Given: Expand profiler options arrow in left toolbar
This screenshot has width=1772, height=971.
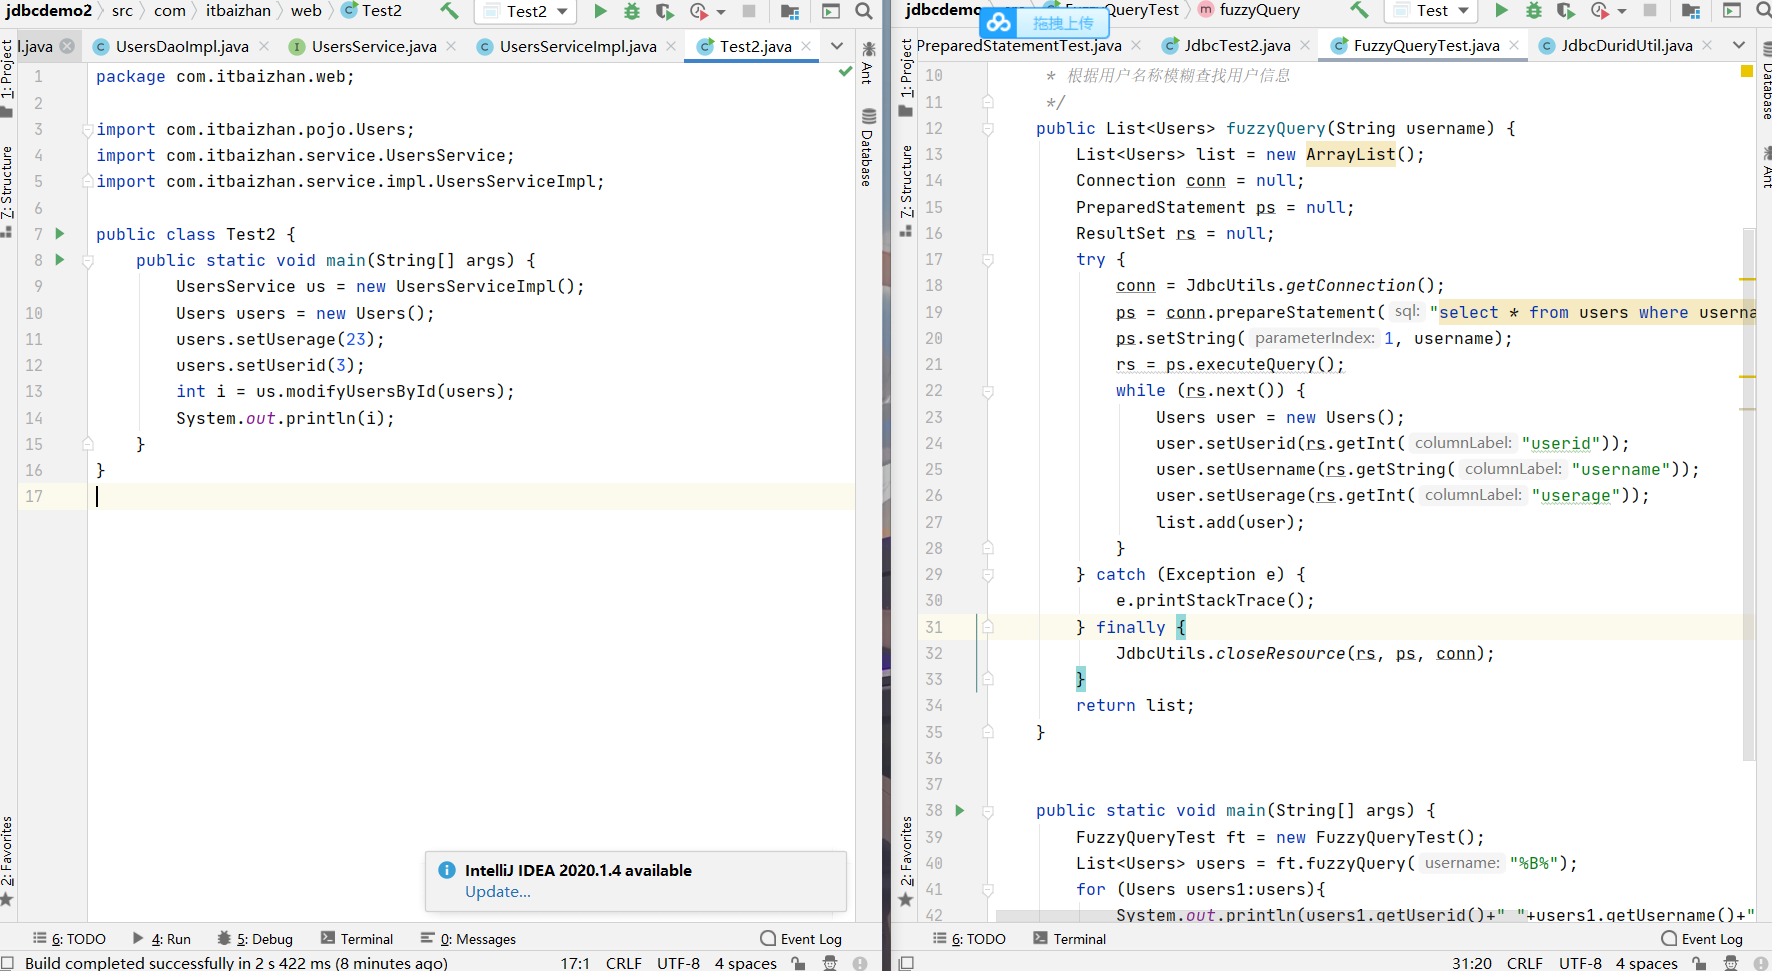Looking at the screenshot, I should 721,12.
